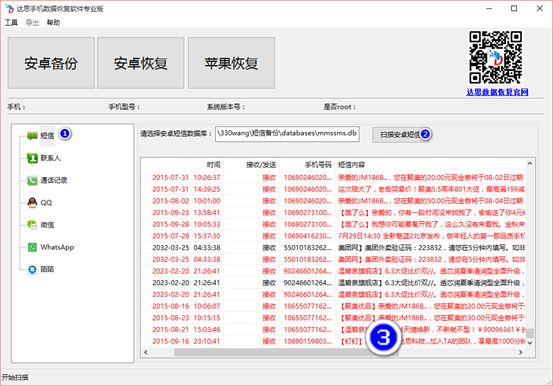
Task: Select the 通话记录 call log icon
Action: coord(32,180)
